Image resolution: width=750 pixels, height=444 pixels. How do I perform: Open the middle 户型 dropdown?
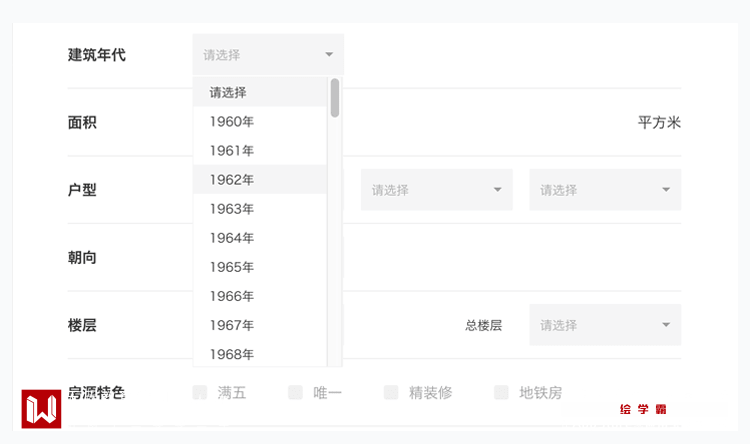(x=436, y=190)
